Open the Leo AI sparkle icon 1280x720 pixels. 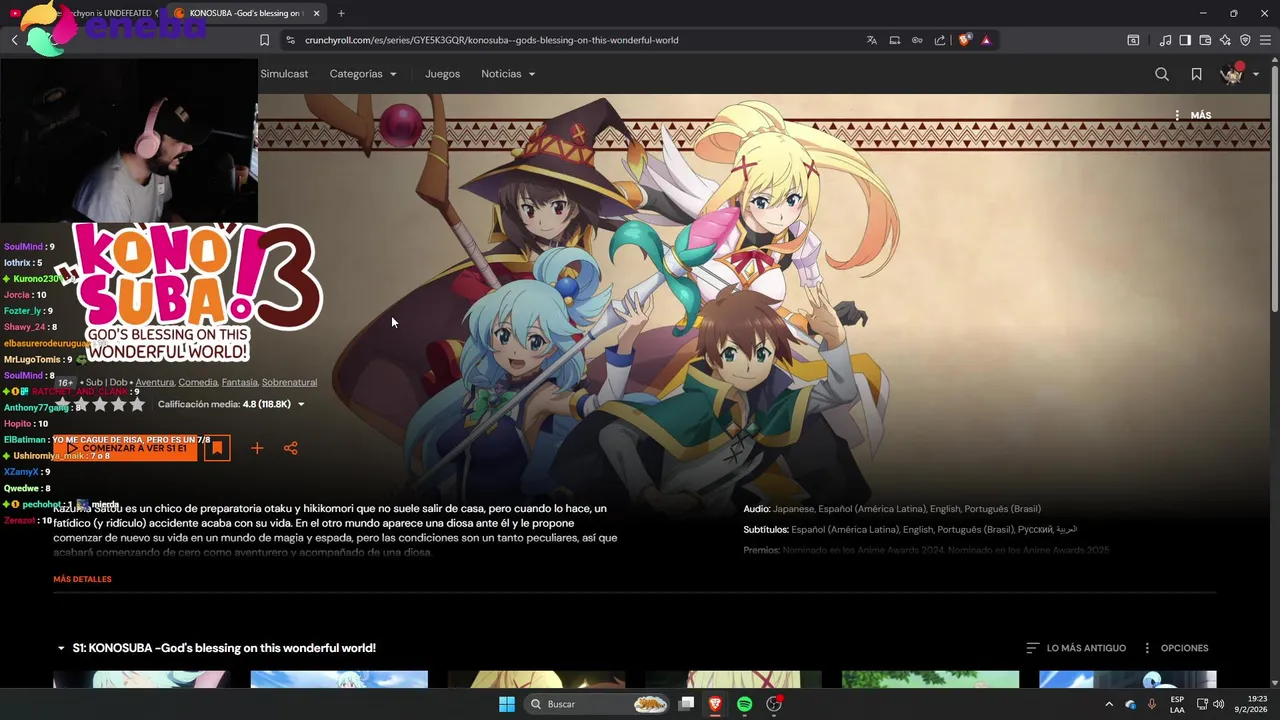[1225, 40]
